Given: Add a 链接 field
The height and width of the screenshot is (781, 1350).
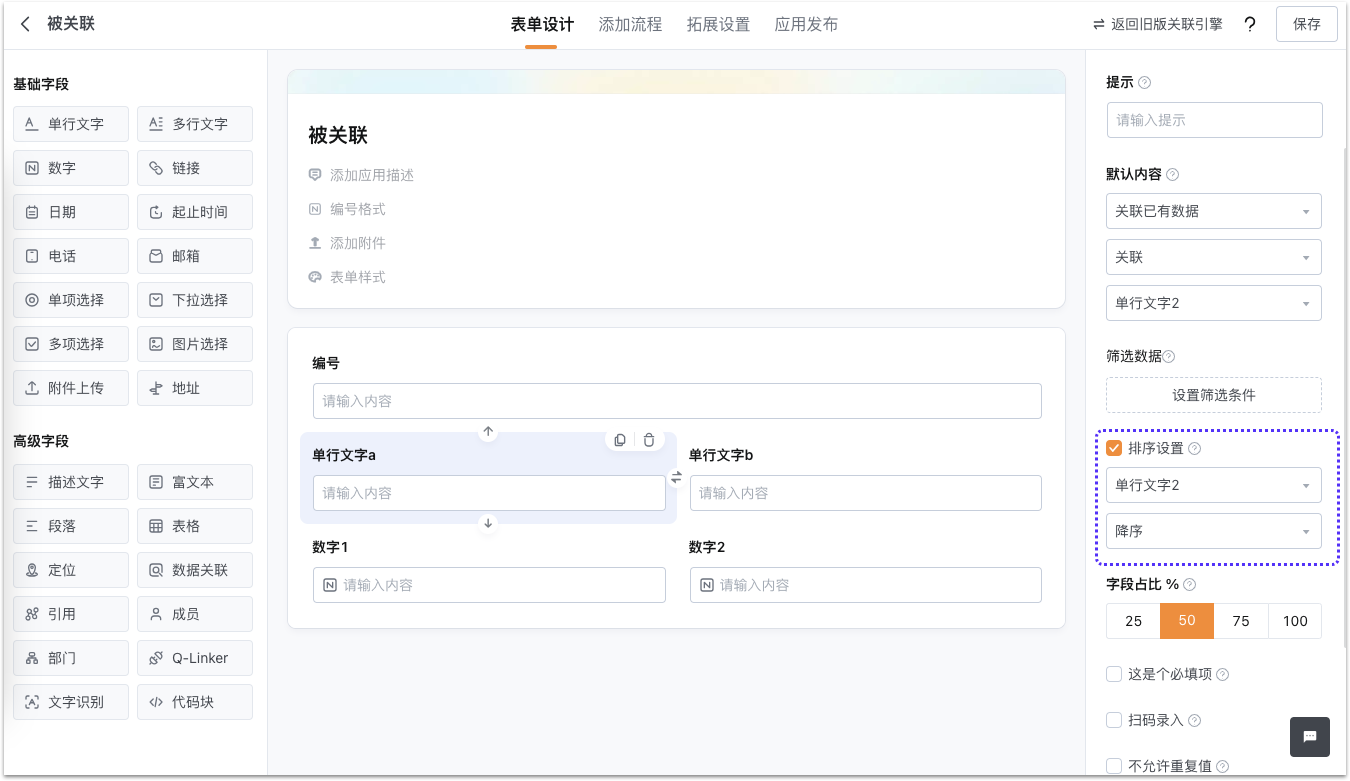Looking at the screenshot, I should click(195, 168).
